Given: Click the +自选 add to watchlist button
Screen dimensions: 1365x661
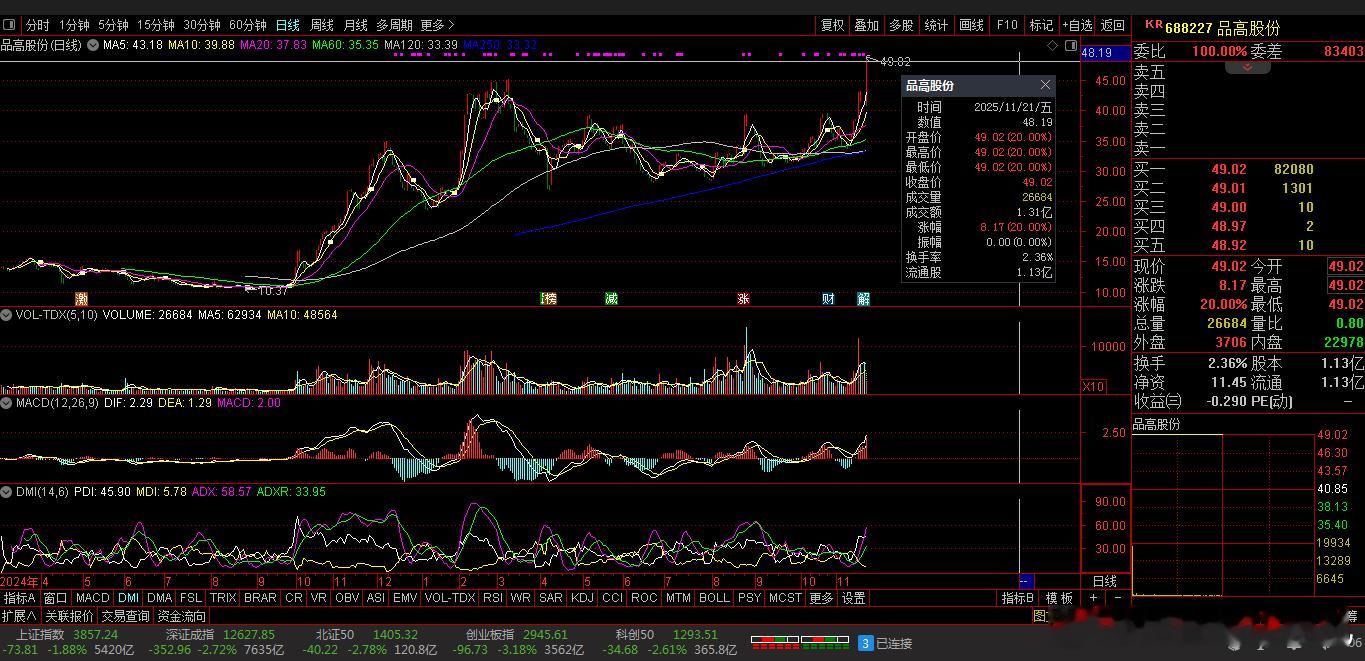Looking at the screenshot, I should click(1077, 25).
